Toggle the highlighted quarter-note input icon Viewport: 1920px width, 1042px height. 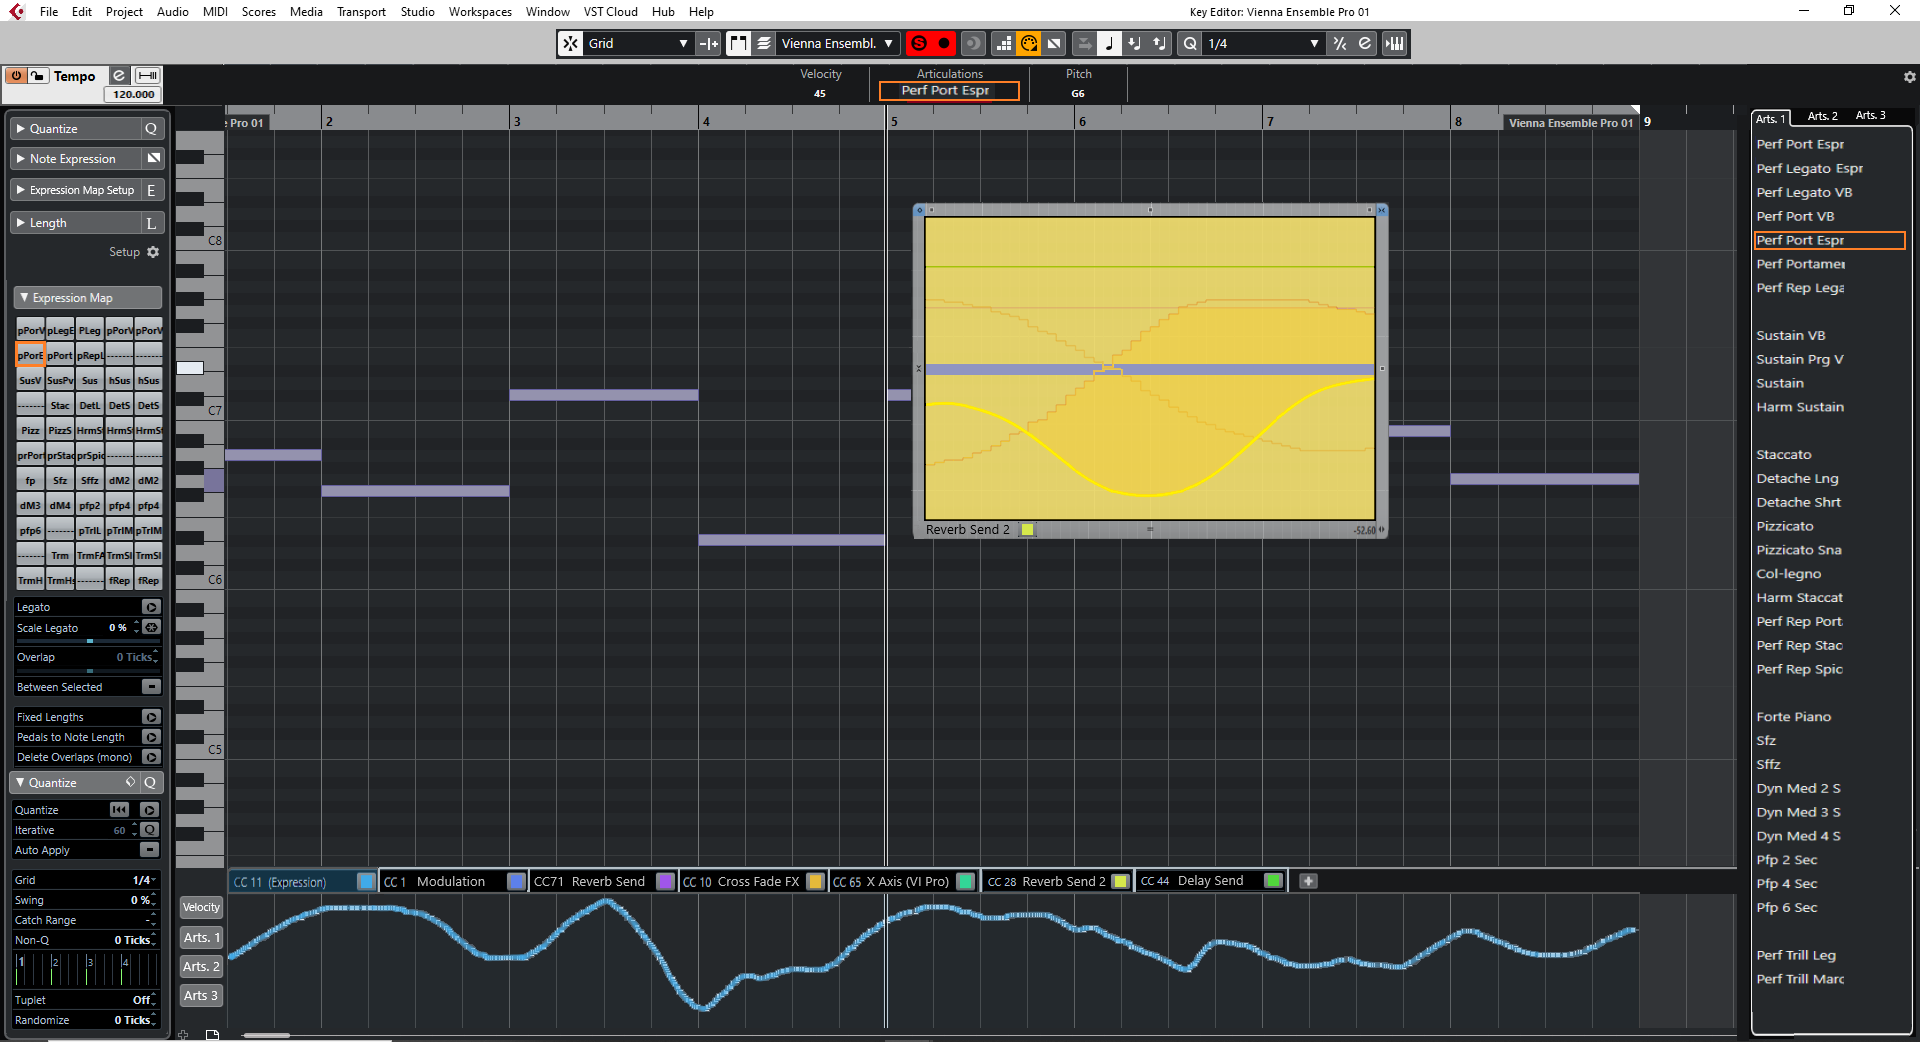[x=1109, y=43]
